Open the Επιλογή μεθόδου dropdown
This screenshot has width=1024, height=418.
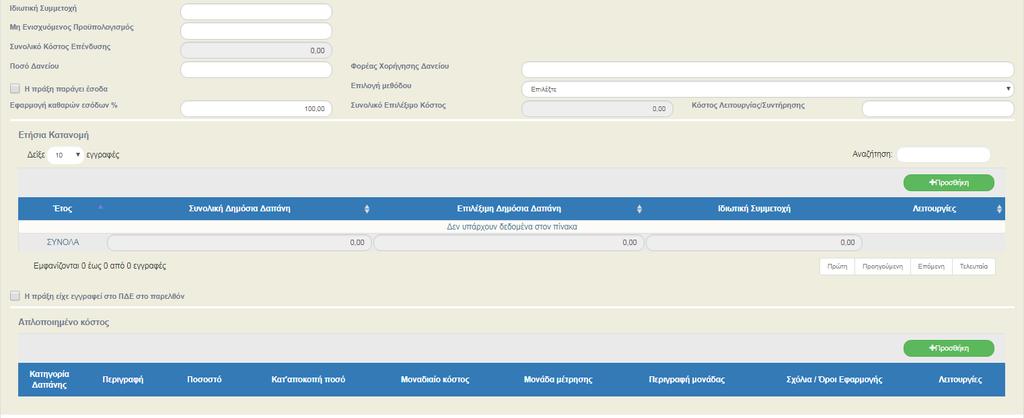767,89
